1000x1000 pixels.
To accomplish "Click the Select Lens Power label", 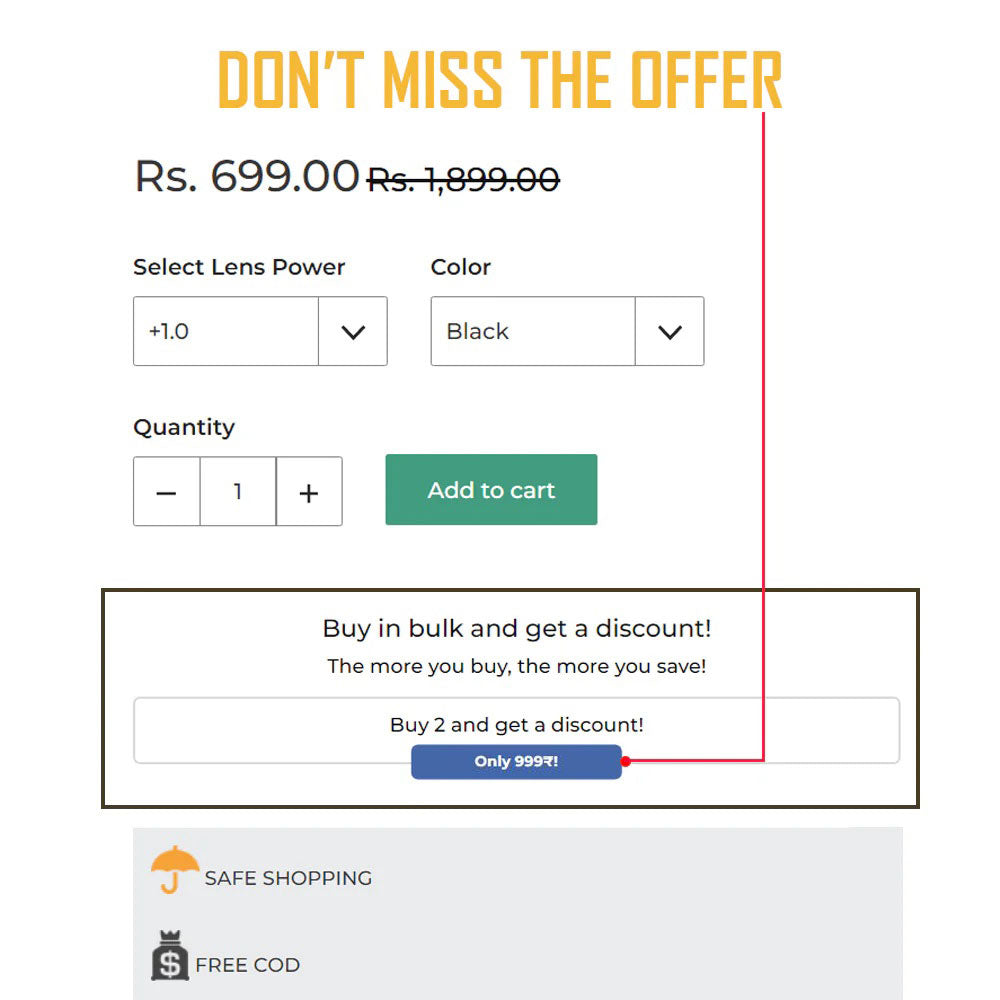I will [x=239, y=267].
